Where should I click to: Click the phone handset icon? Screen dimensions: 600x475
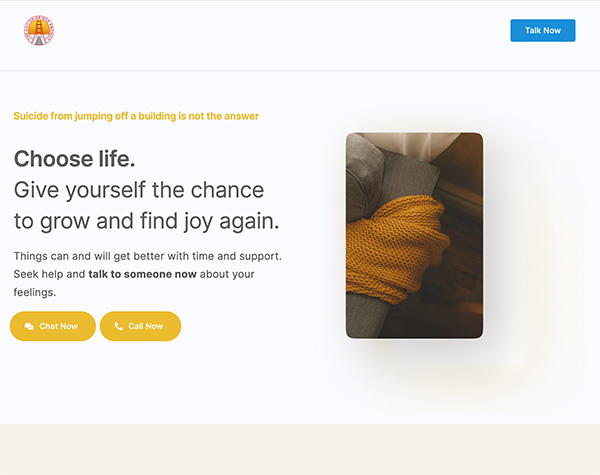coord(119,327)
